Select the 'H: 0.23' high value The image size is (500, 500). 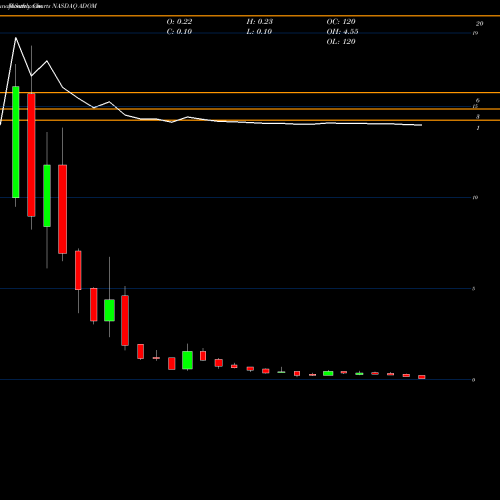point(260,22)
